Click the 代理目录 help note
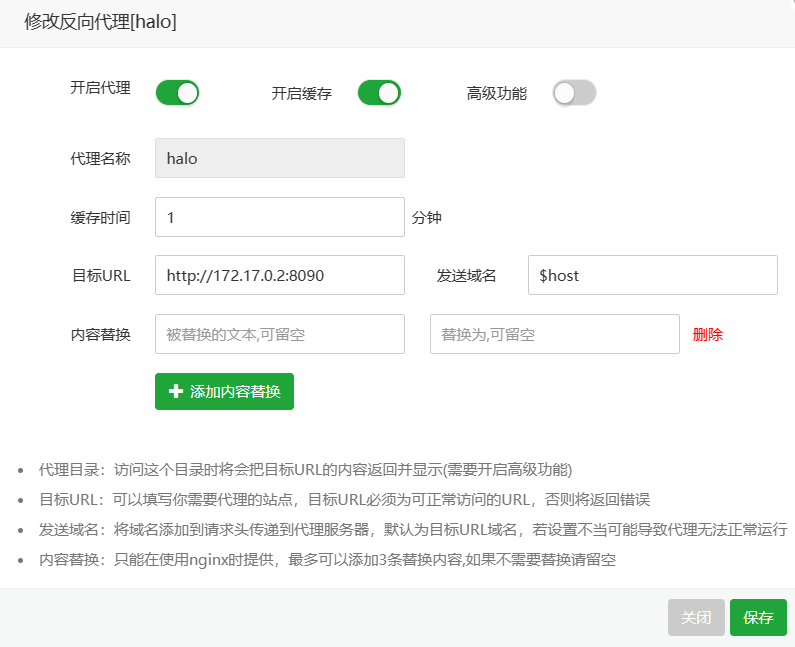795x647 pixels. click(x=306, y=470)
